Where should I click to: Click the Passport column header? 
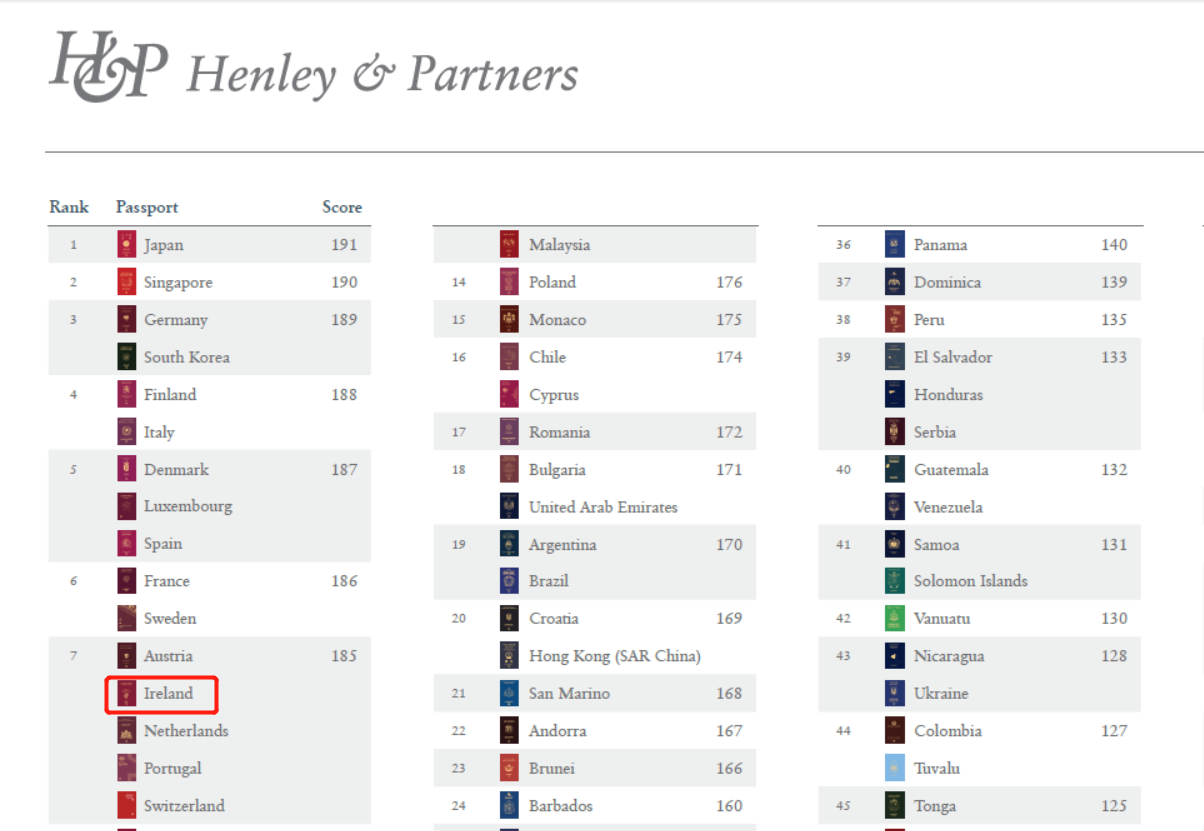coord(147,207)
